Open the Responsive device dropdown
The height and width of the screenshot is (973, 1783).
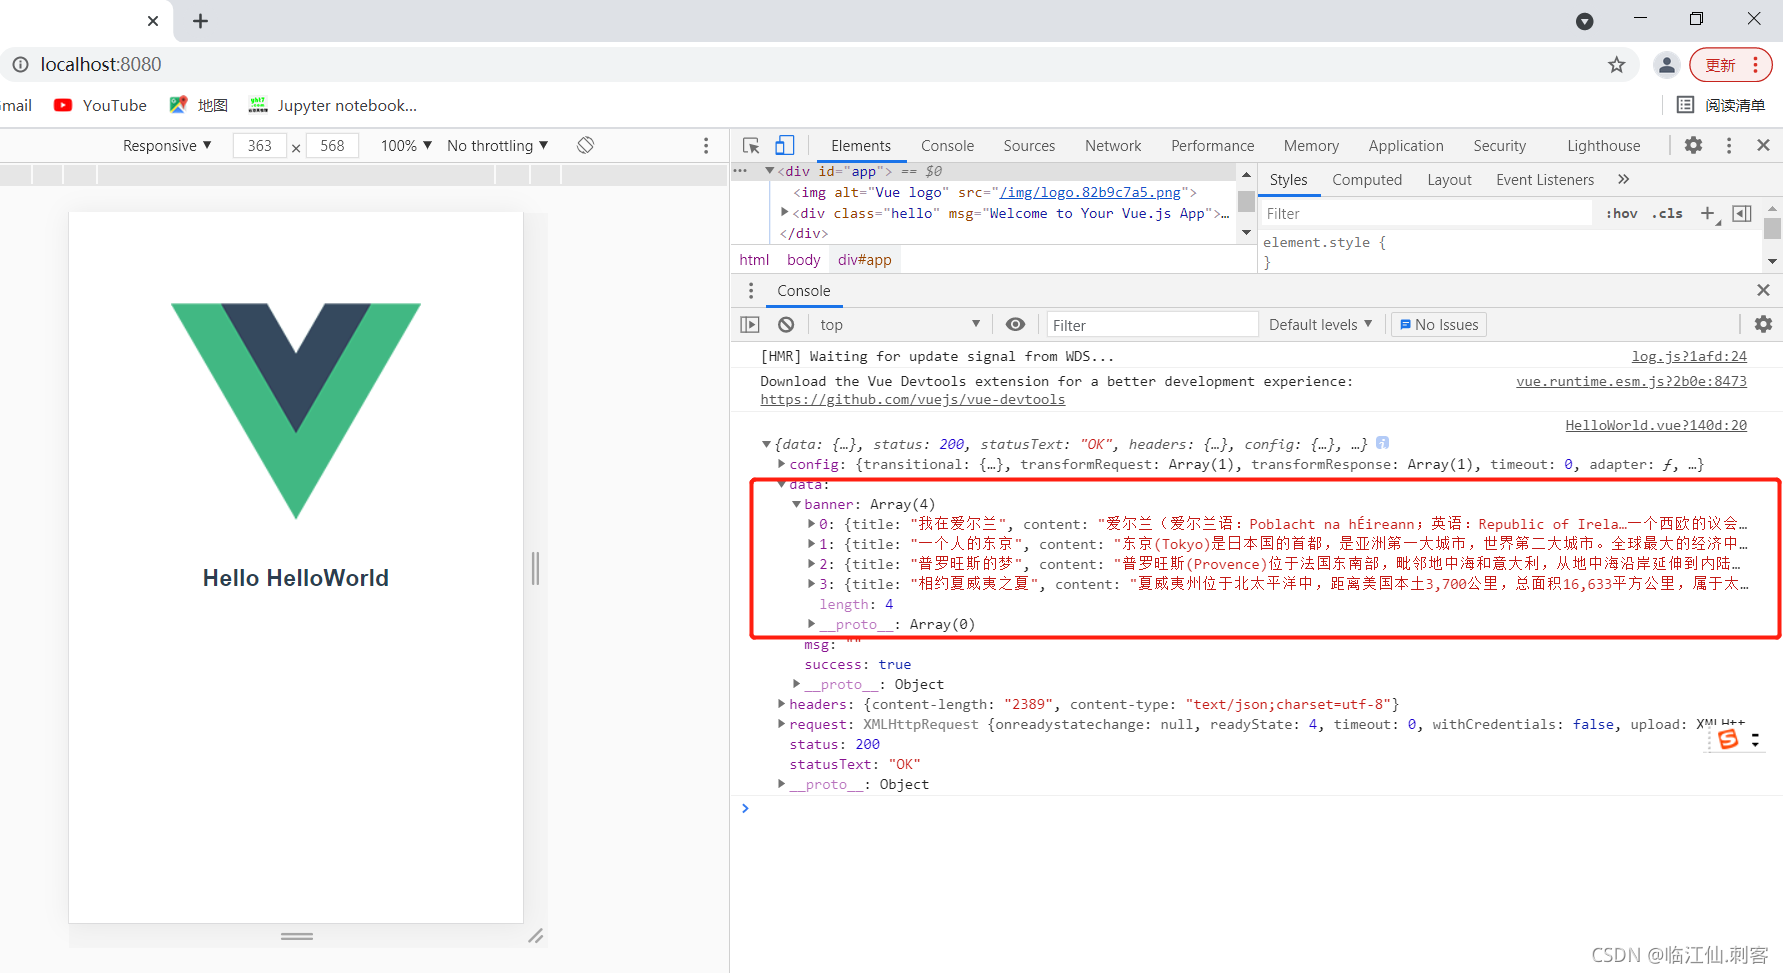click(167, 145)
